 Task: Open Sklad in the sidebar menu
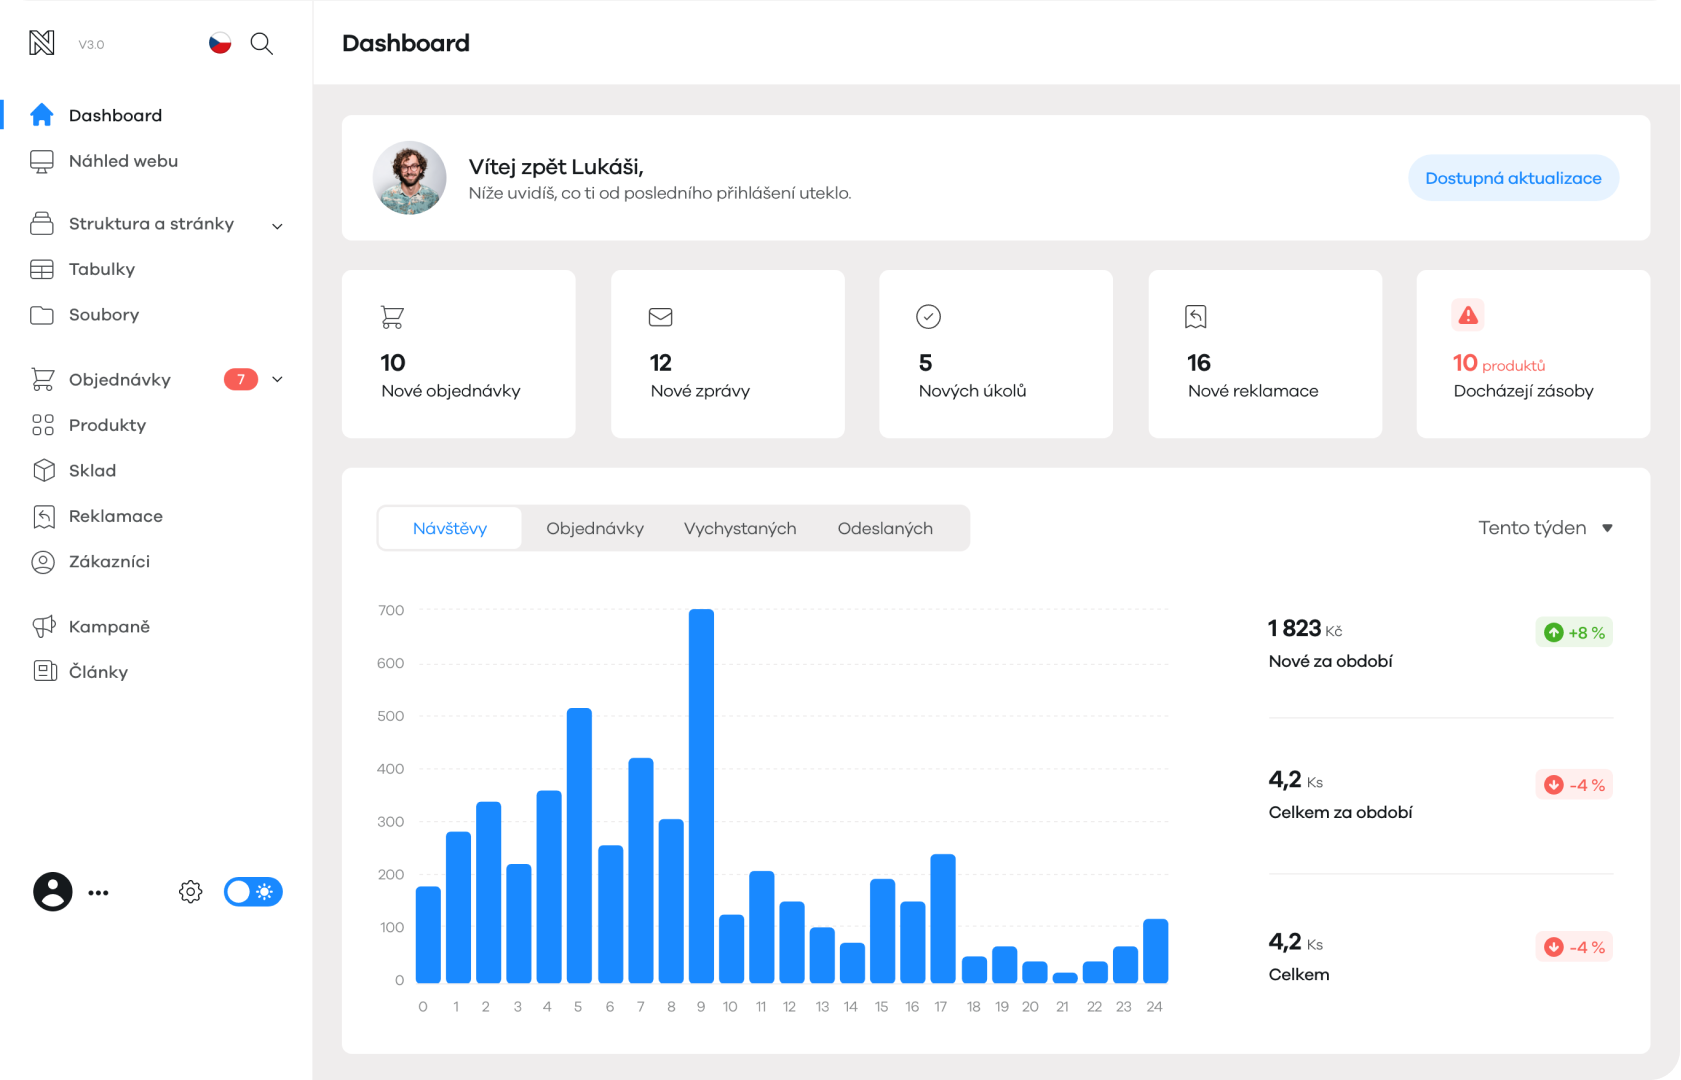click(92, 471)
